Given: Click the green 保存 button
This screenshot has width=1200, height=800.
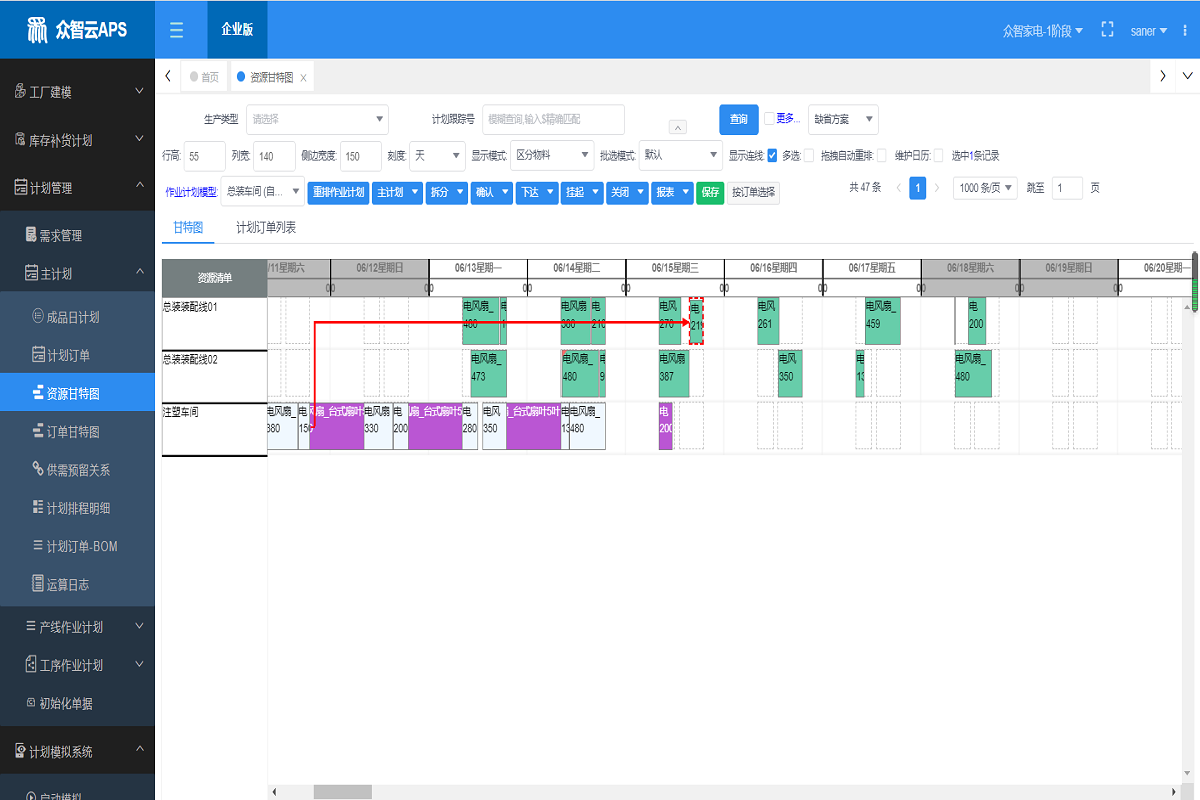Looking at the screenshot, I should [x=709, y=193].
